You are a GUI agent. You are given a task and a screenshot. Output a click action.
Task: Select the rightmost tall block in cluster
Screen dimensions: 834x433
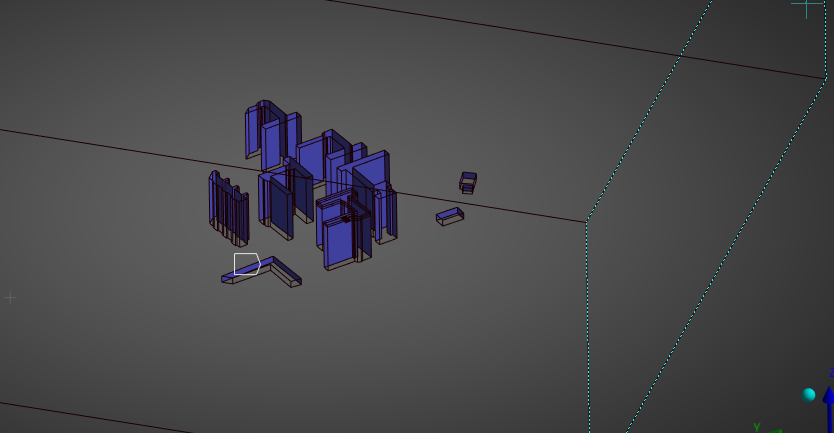(384, 205)
